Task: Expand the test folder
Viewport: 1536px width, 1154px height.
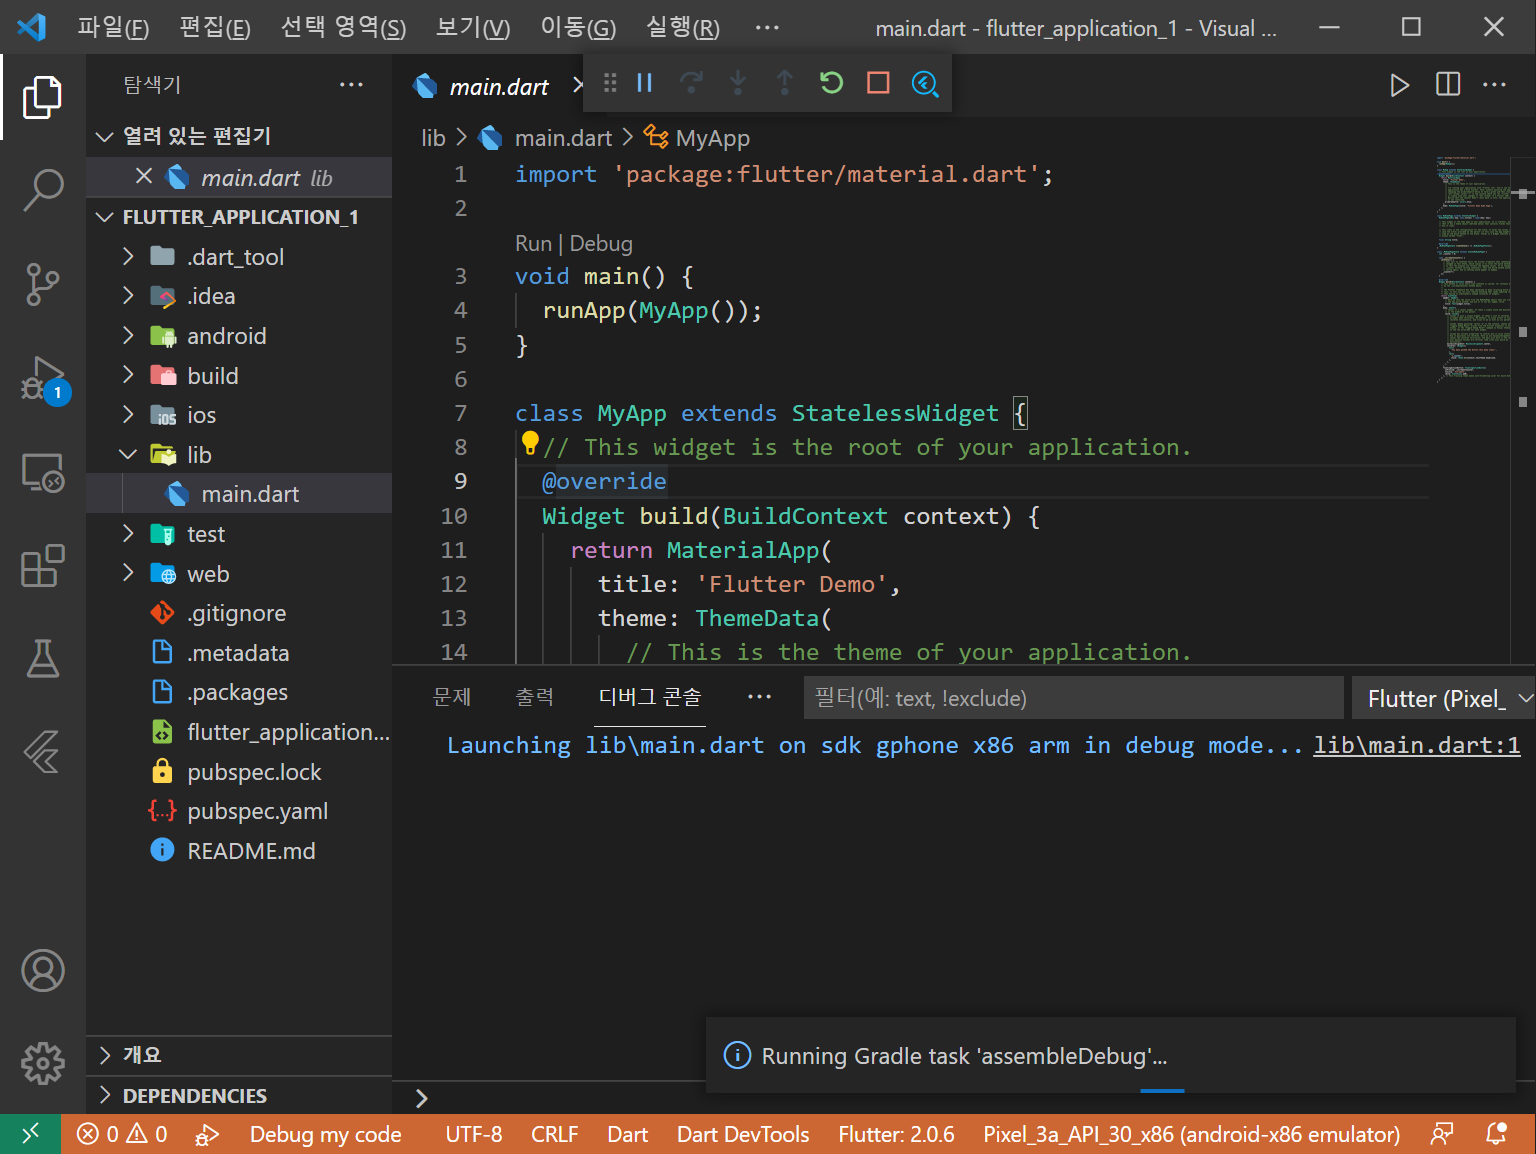Action: tap(128, 534)
